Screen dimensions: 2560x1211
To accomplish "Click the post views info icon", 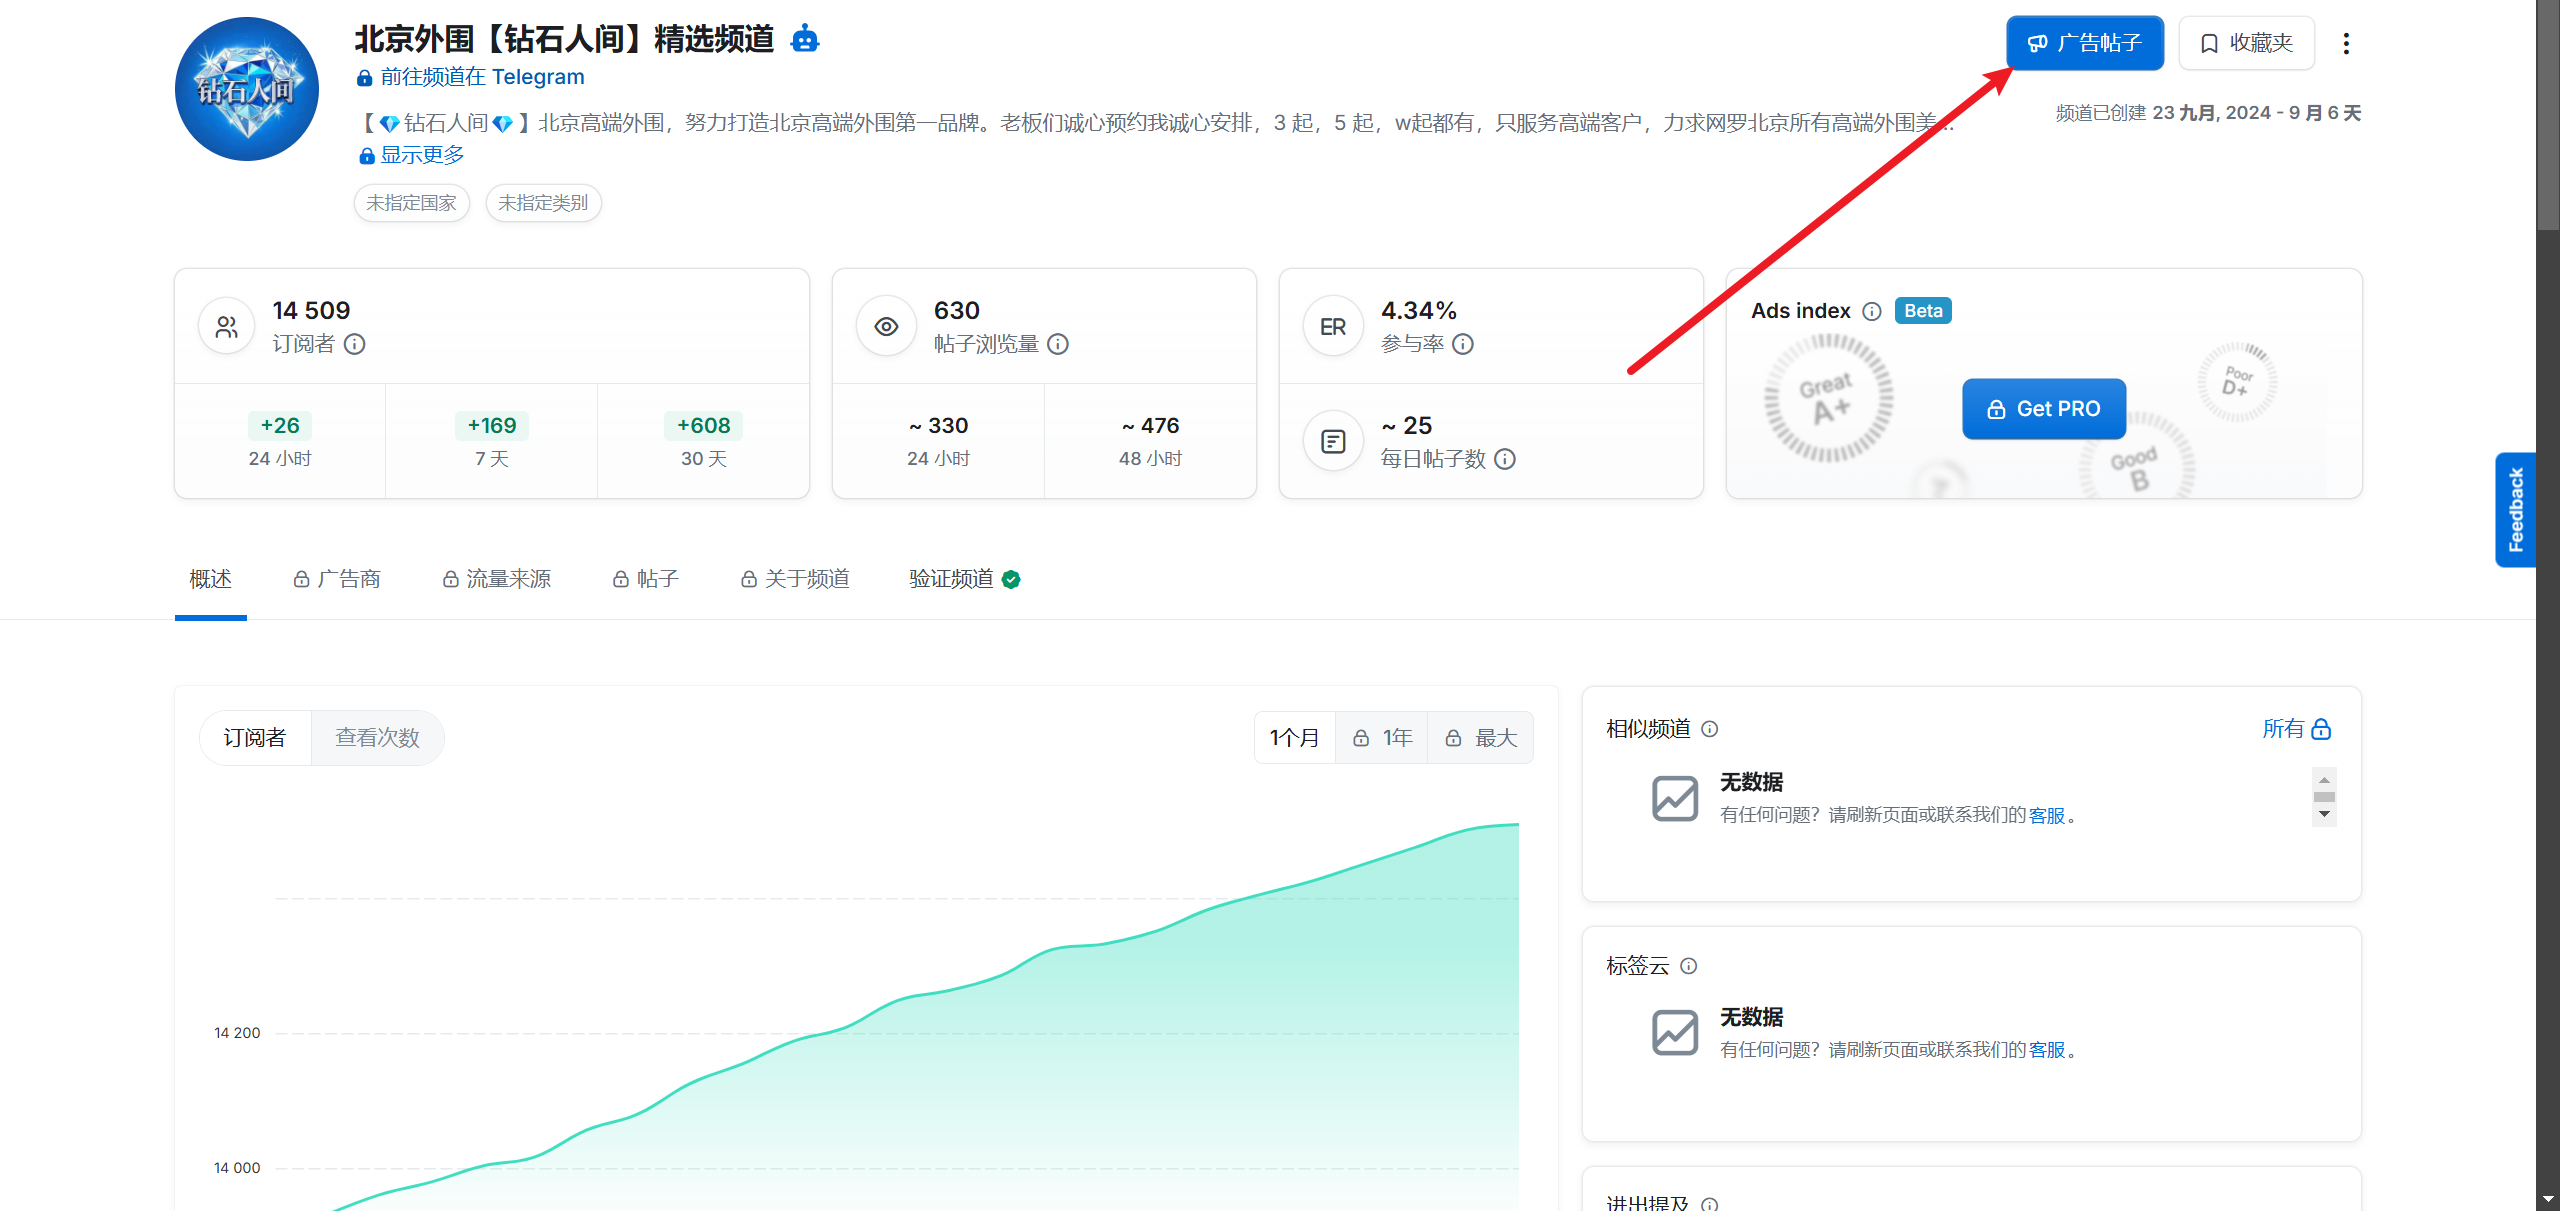I will tap(1058, 344).
